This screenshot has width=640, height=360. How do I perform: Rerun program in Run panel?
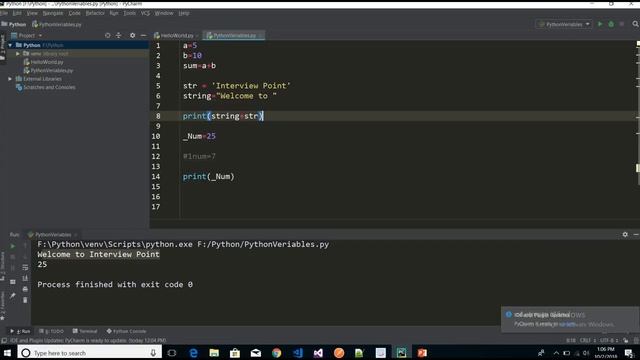tap(13, 246)
